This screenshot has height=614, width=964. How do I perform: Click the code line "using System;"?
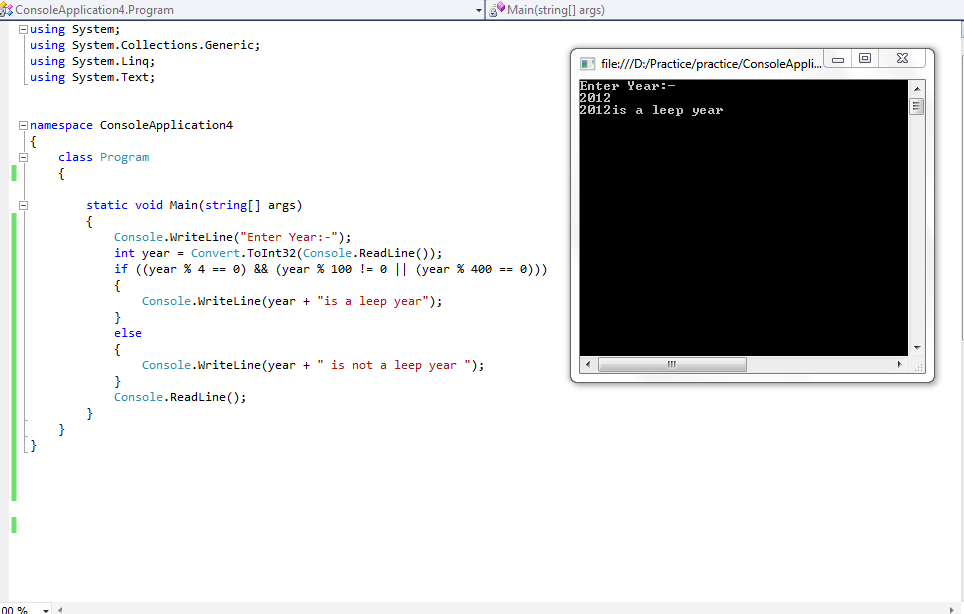tap(75, 29)
